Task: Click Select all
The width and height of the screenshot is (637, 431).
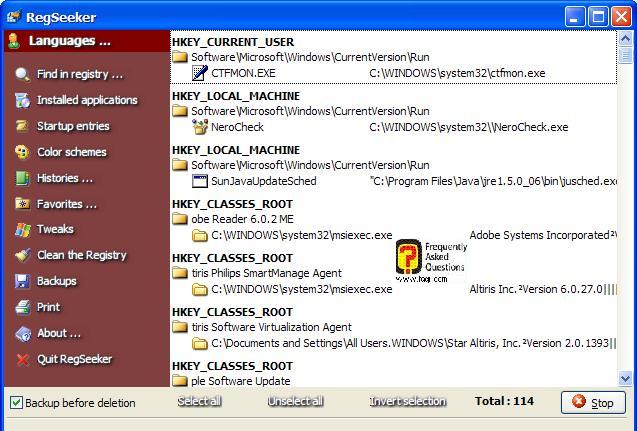Action: (x=199, y=401)
